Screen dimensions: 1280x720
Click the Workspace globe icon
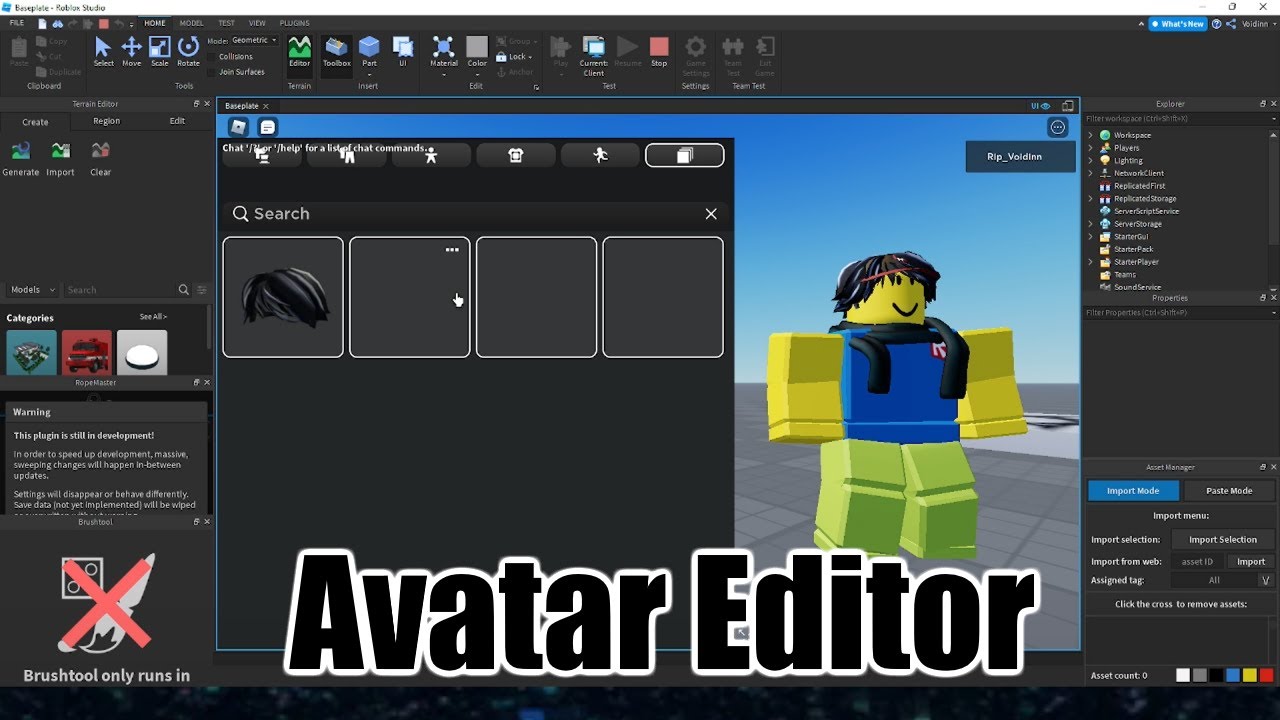click(1105, 135)
